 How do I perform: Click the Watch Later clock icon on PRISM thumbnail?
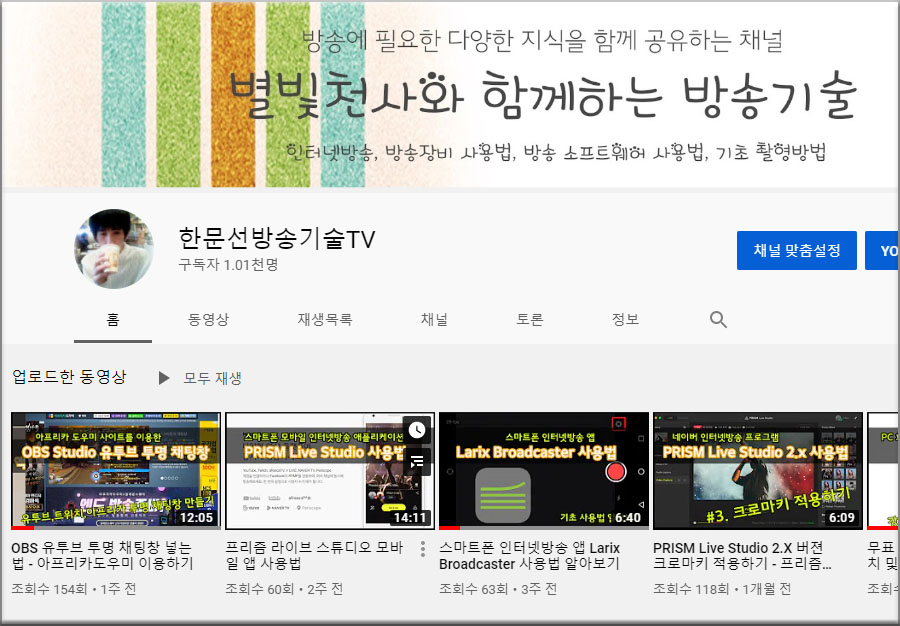(x=417, y=430)
